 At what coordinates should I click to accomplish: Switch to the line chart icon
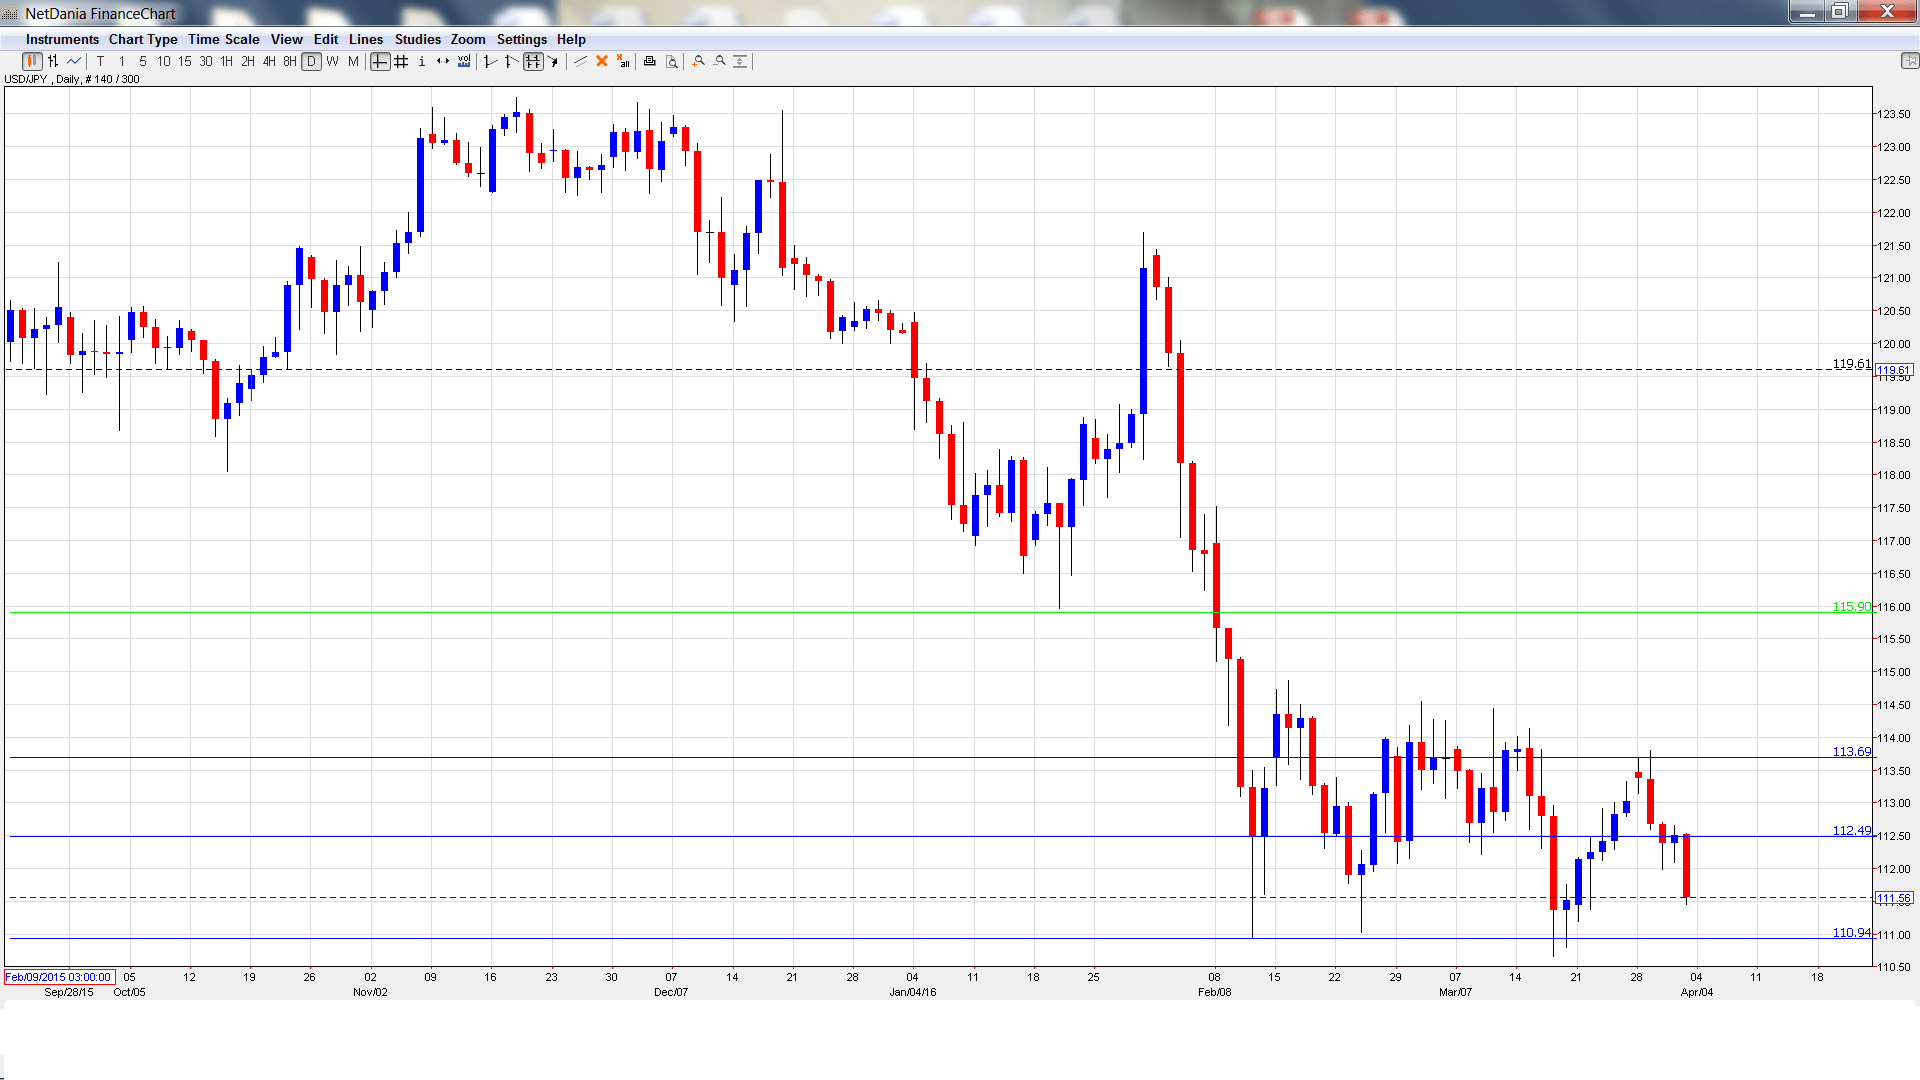click(73, 61)
